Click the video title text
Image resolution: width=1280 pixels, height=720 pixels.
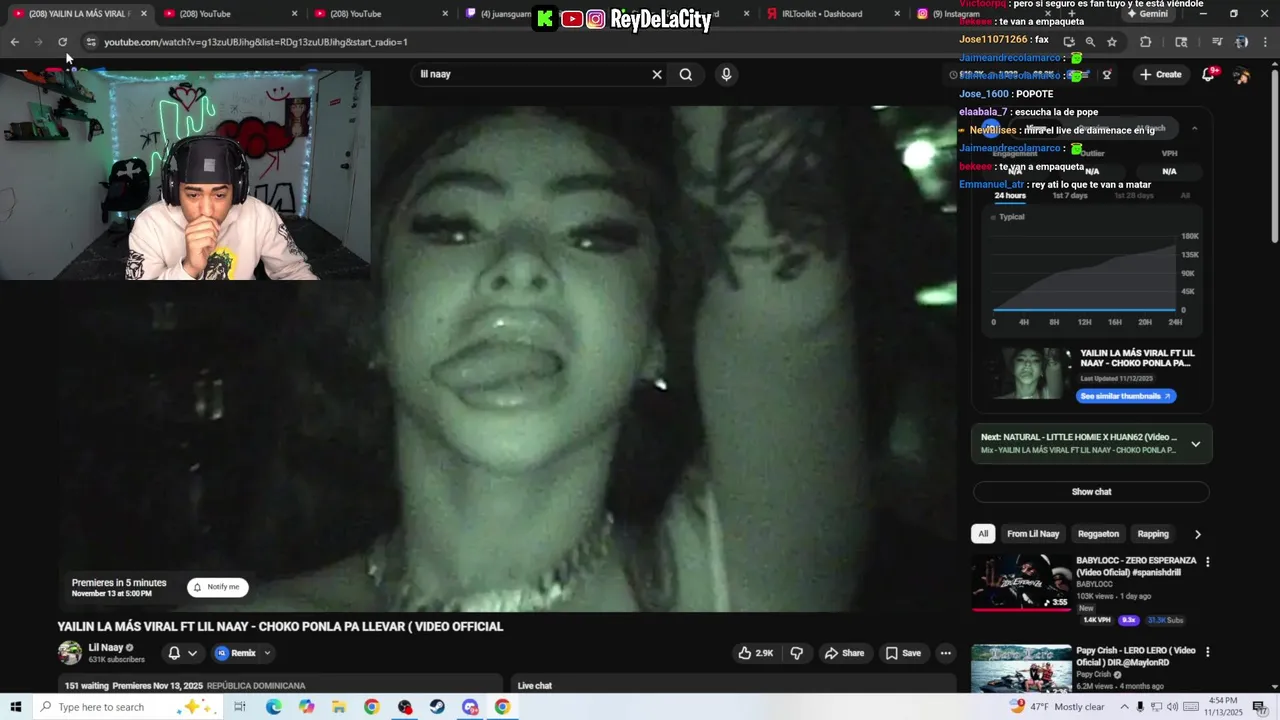[280, 627]
